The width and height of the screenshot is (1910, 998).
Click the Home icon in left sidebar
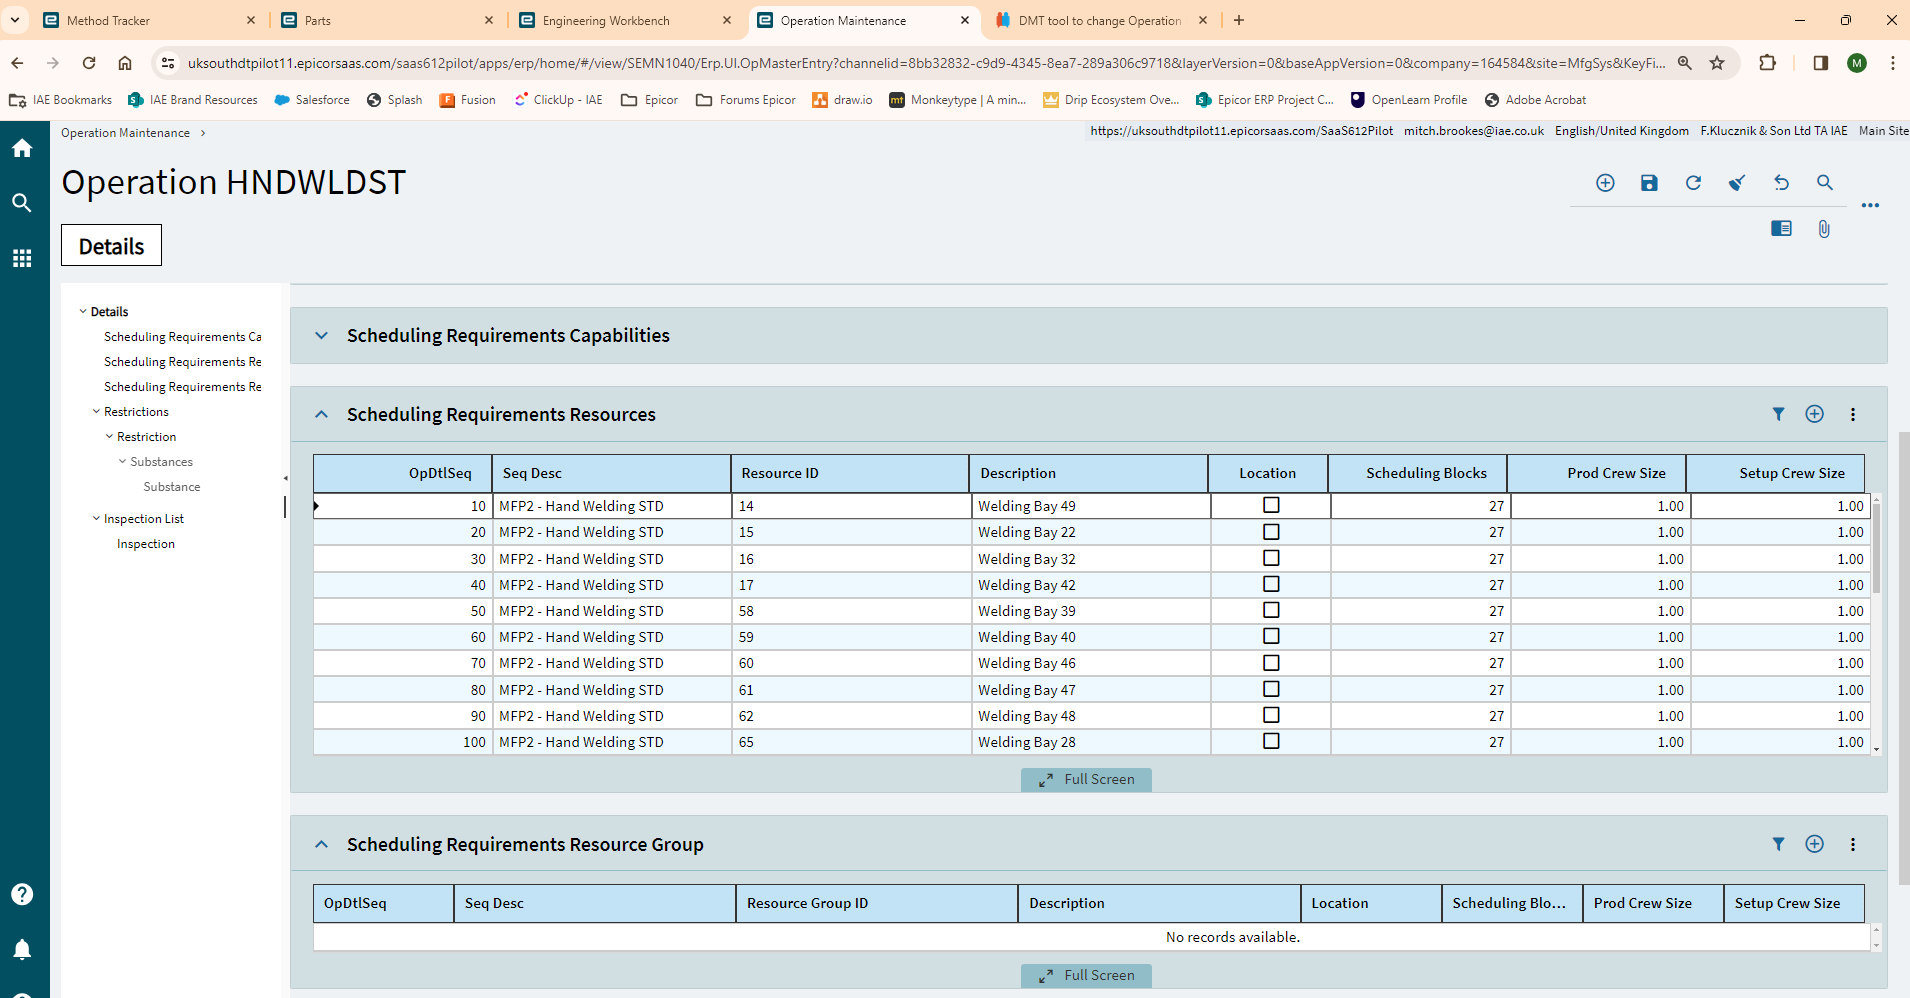pos(22,149)
